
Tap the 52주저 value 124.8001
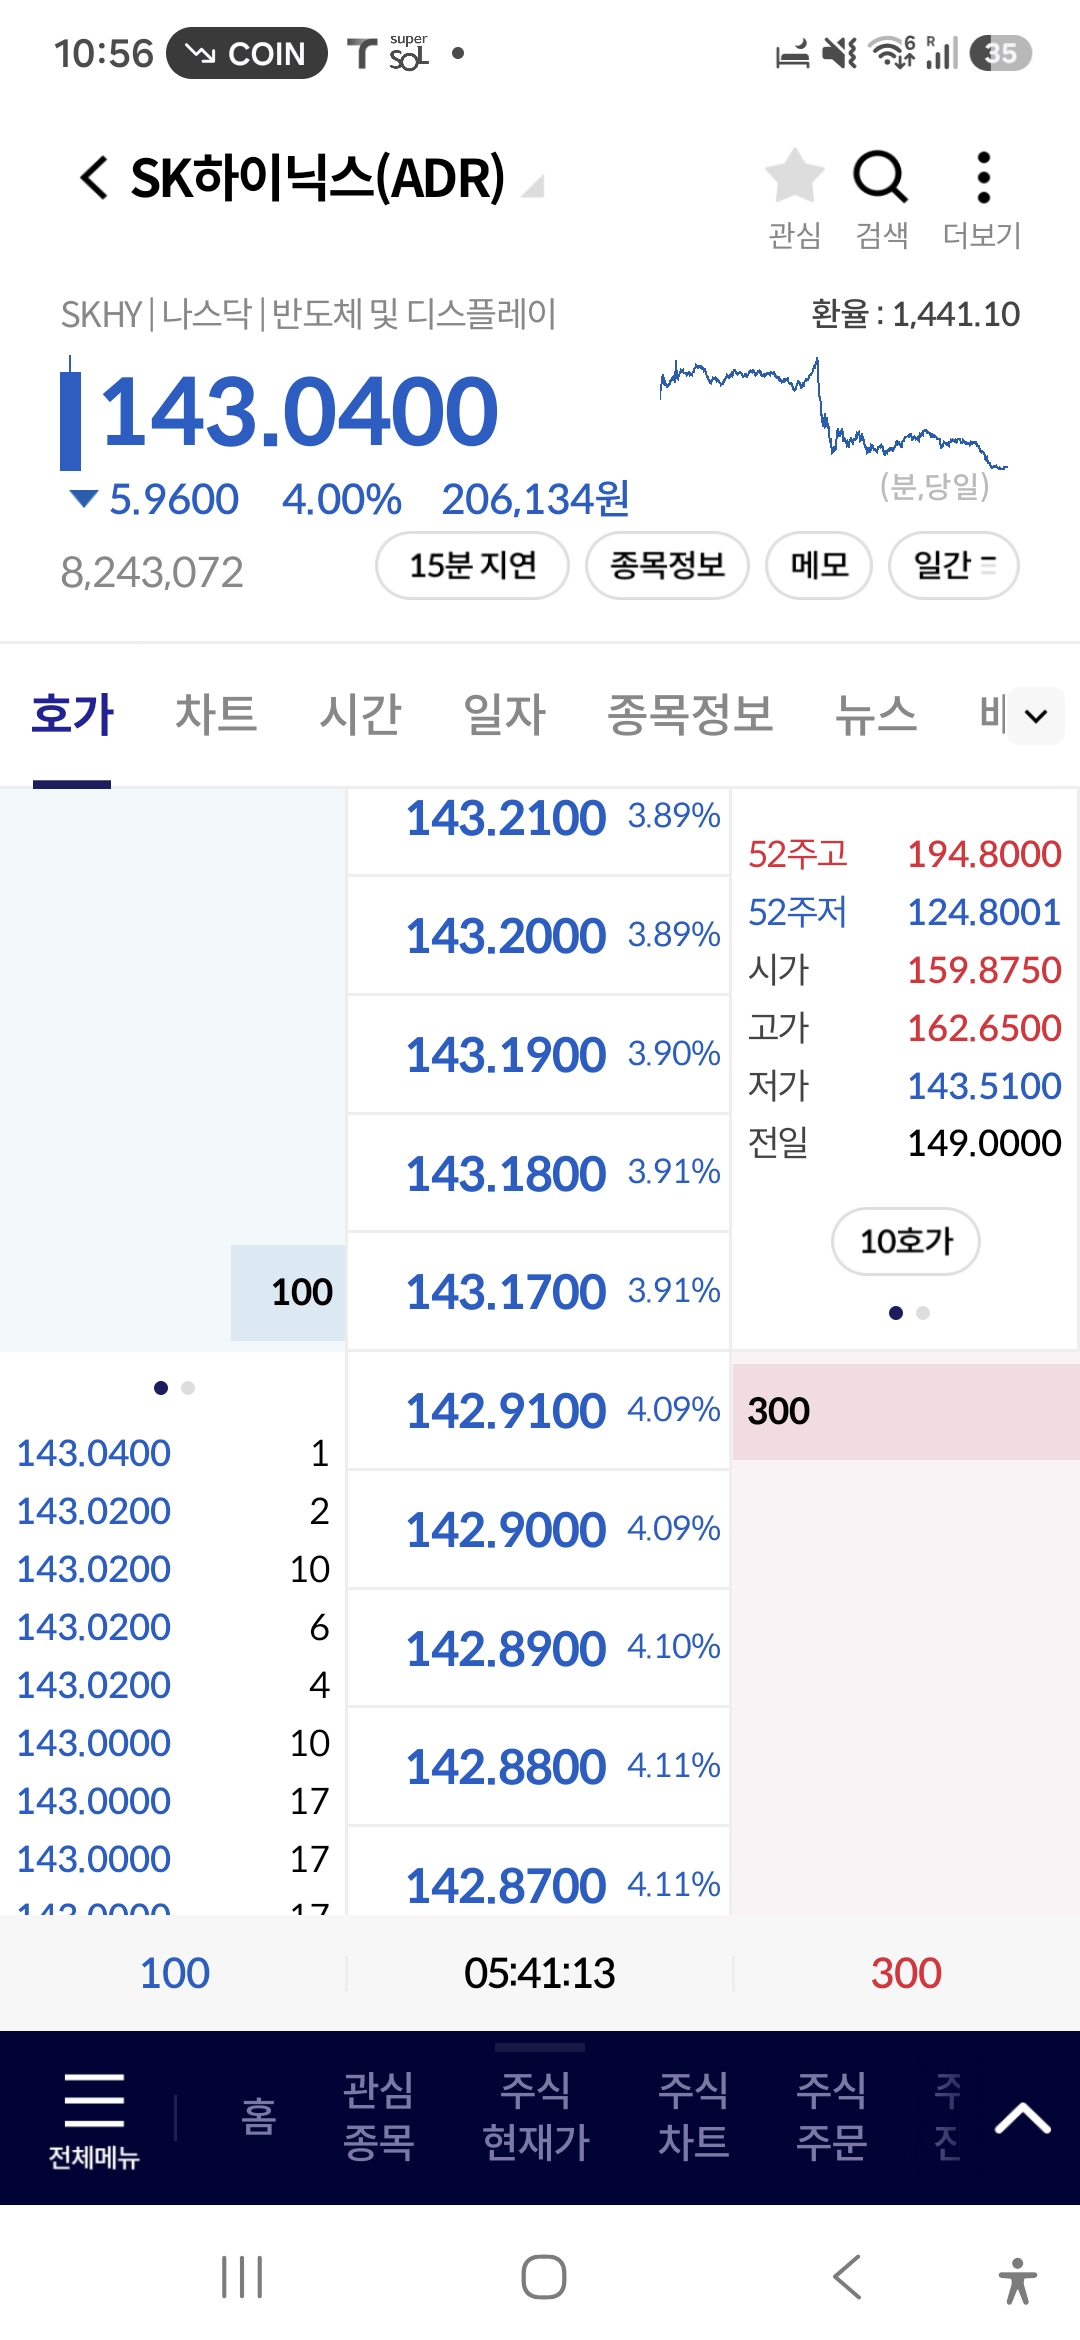click(984, 912)
